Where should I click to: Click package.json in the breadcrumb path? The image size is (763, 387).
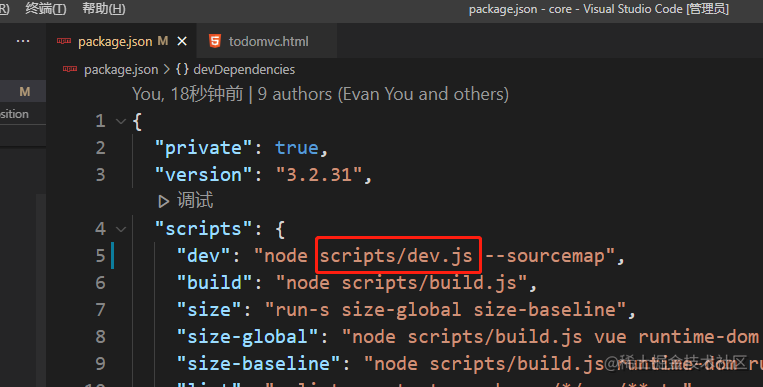[x=121, y=70]
